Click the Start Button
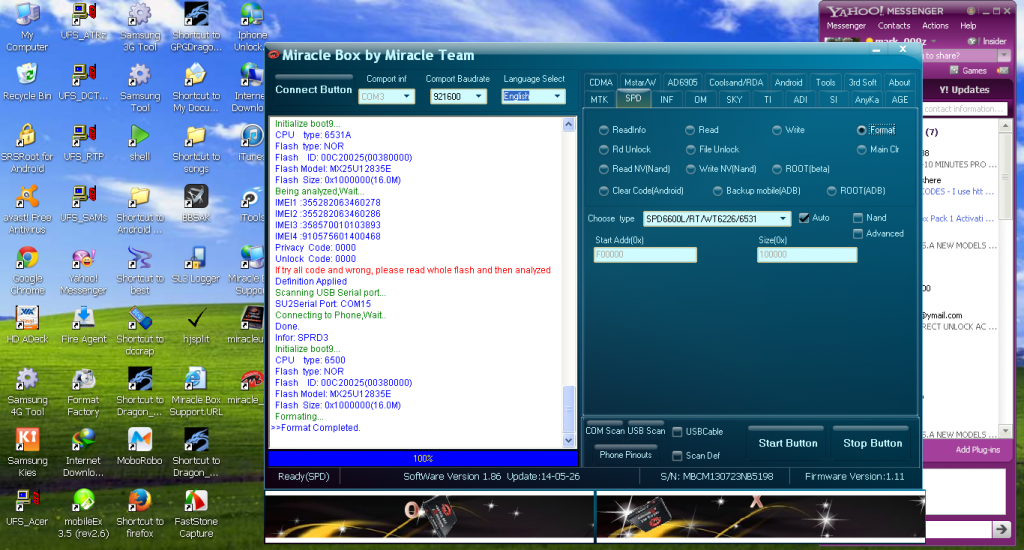 point(788,442)
